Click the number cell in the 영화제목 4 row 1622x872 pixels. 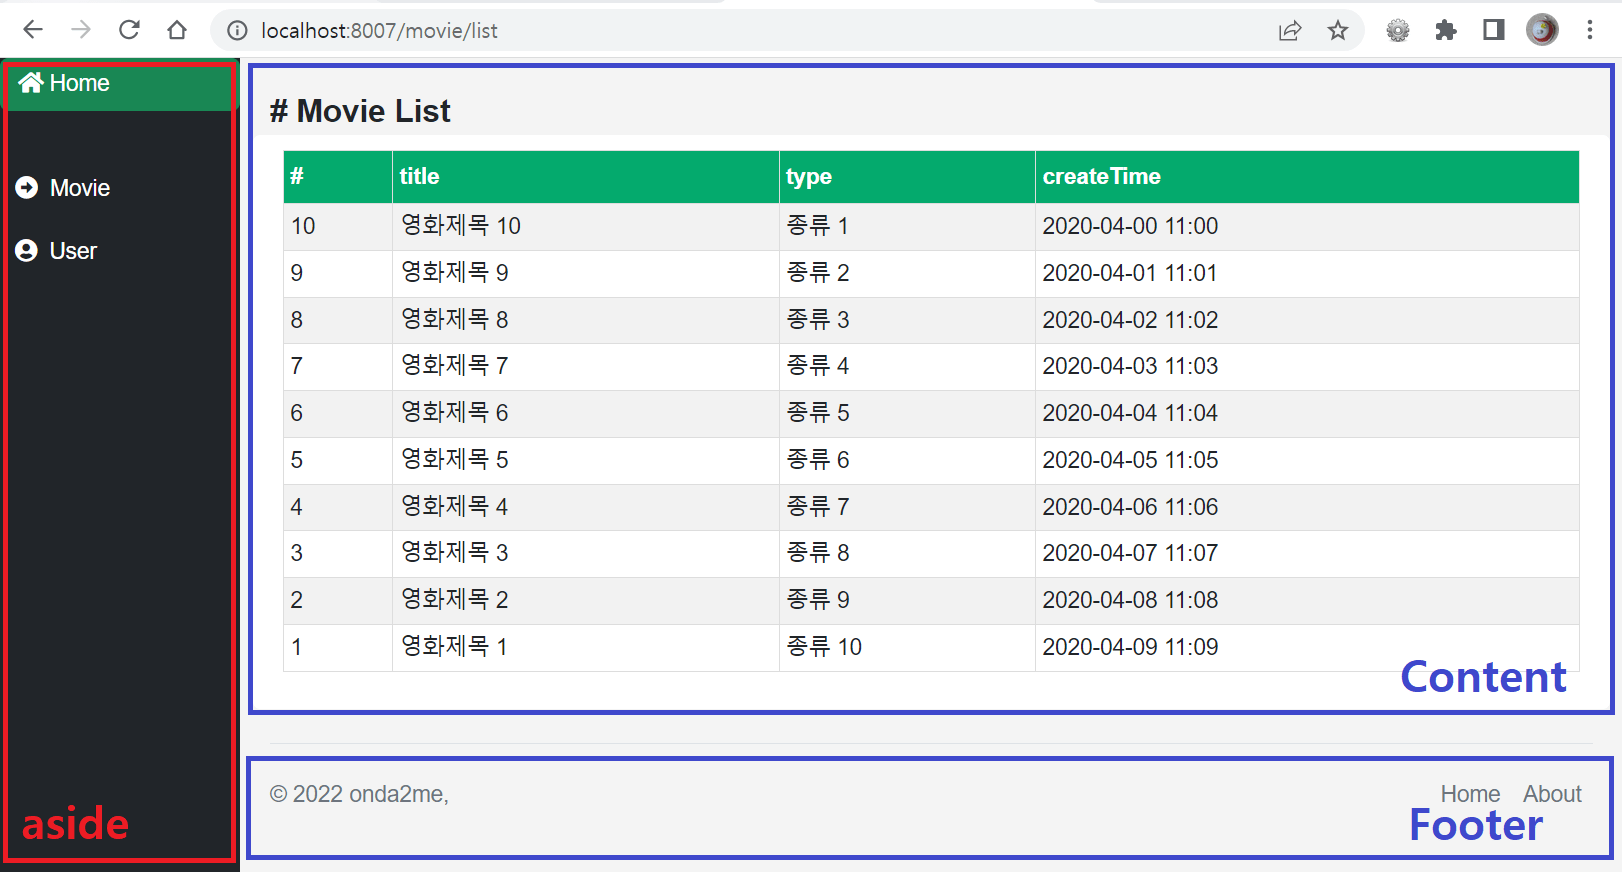pyautogui.click(x=338, y=507)
